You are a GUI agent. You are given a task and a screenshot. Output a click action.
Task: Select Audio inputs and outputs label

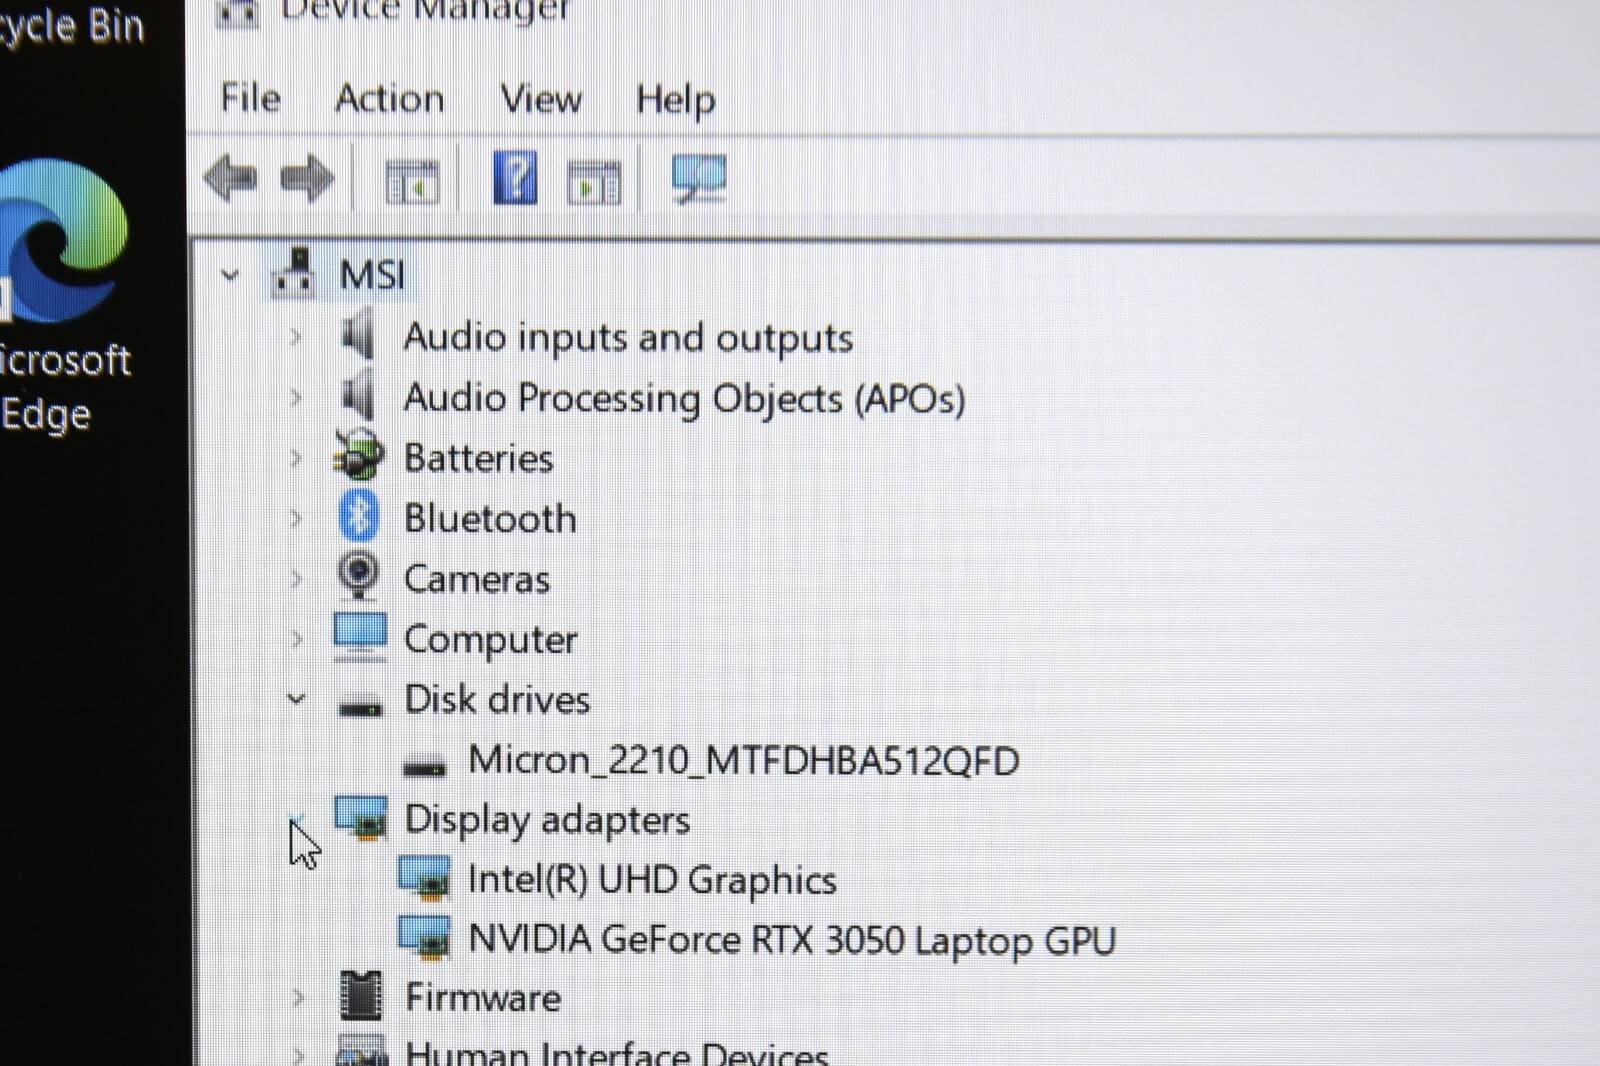pyautogui.click(x=628, y=338)
